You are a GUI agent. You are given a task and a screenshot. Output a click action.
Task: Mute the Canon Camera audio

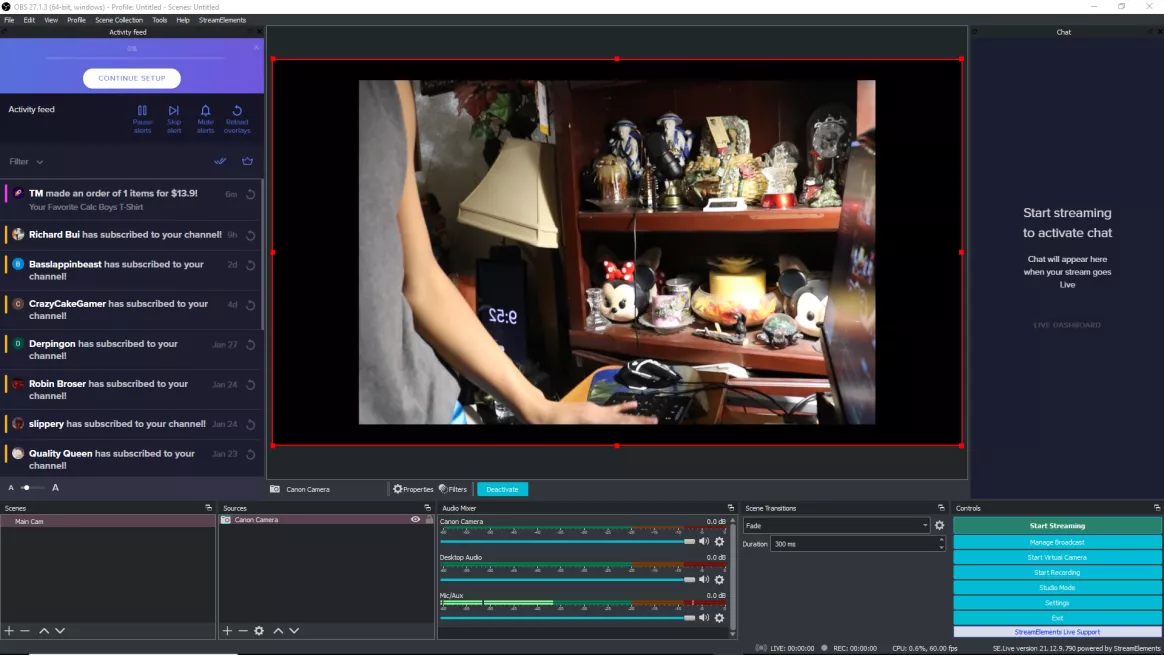pyautogui.click(x=704, y=541)
